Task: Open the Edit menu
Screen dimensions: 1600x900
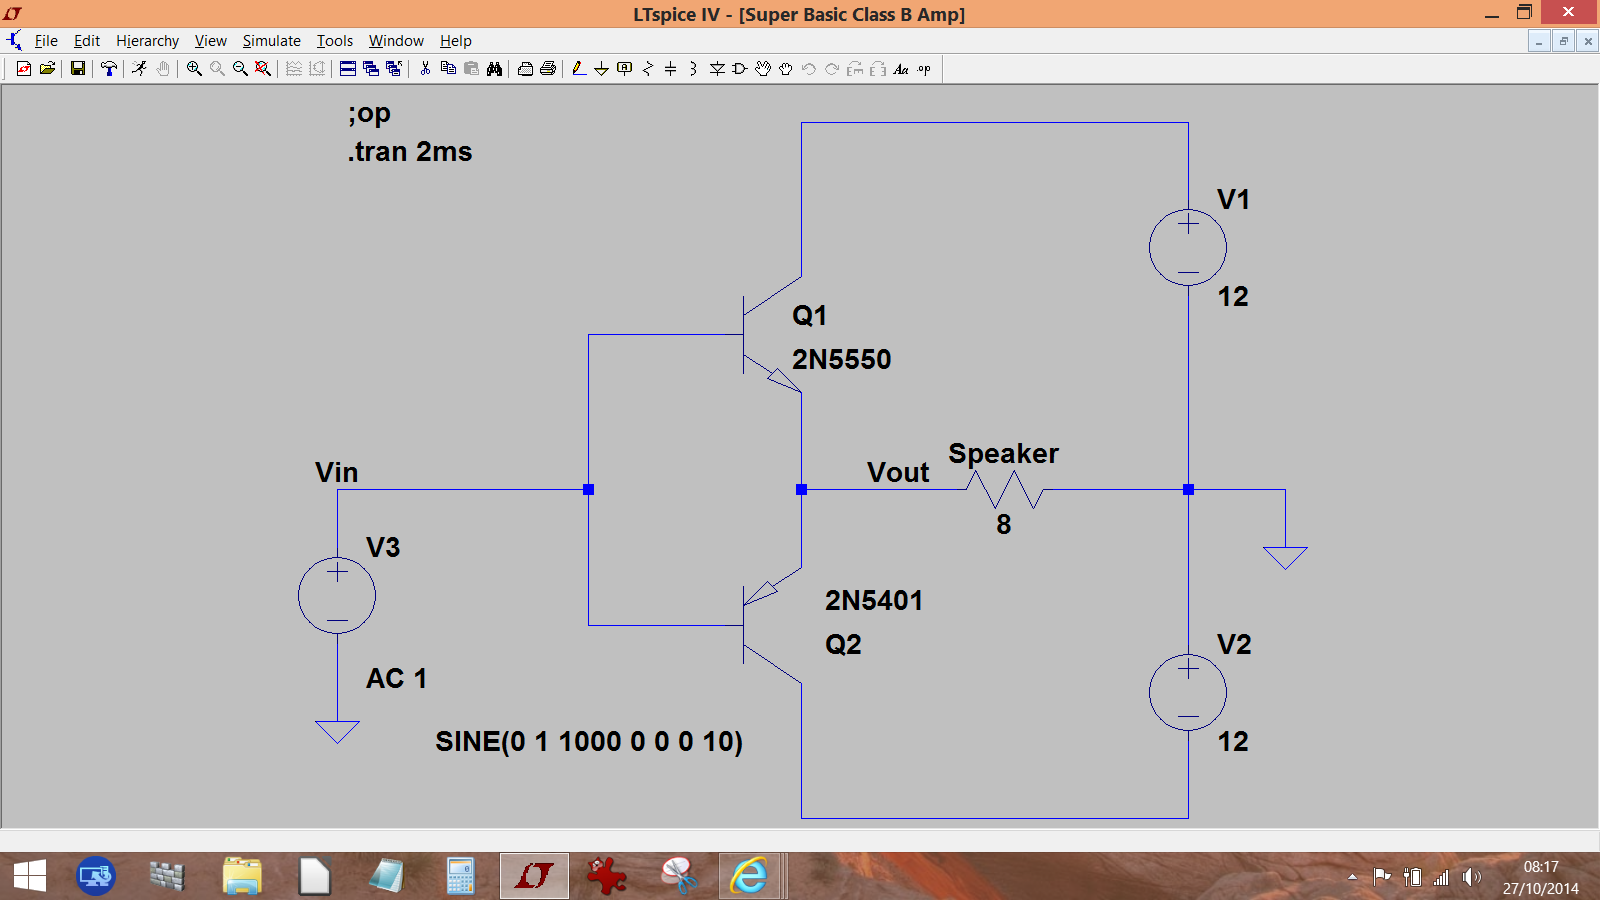Action: click(x=87, y=41)
